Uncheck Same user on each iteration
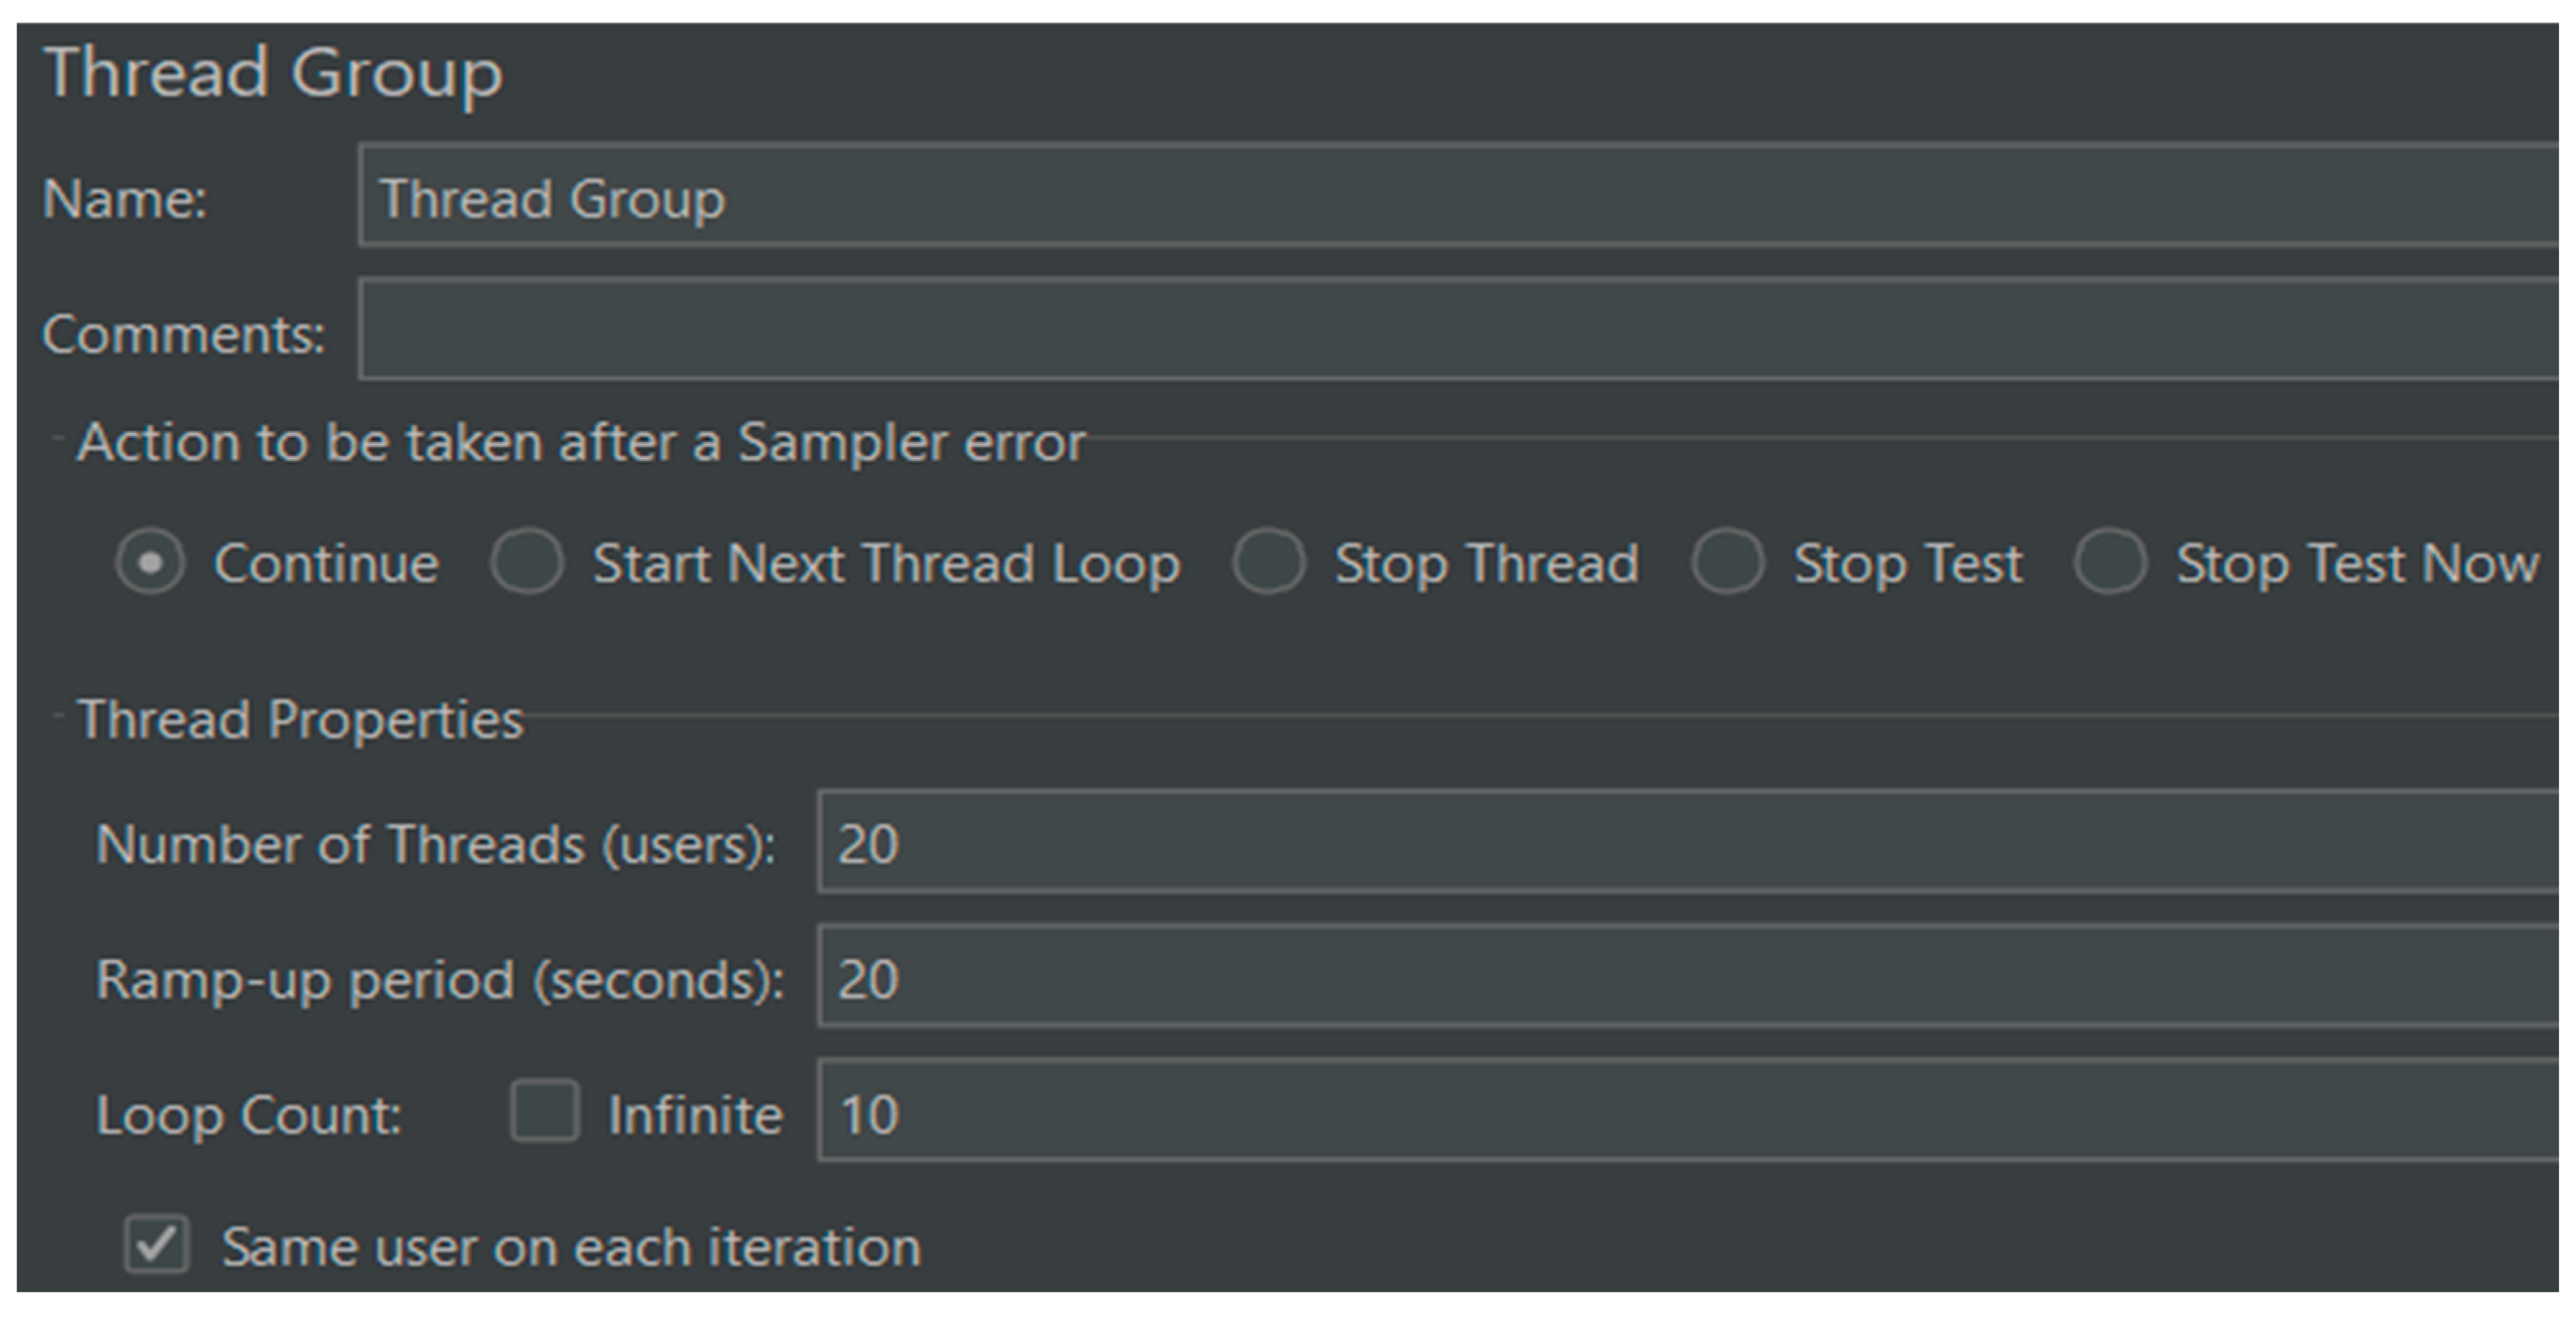 click(157, 1246)
